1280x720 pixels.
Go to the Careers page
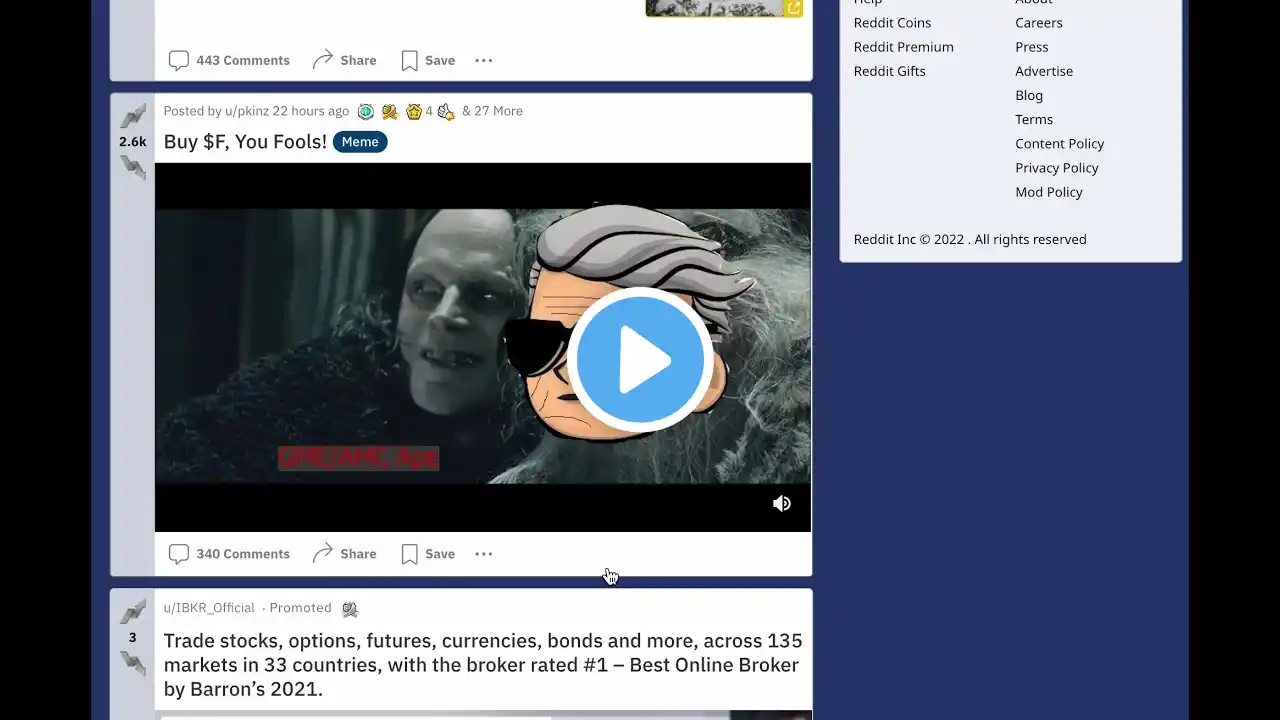[1039, 23]
